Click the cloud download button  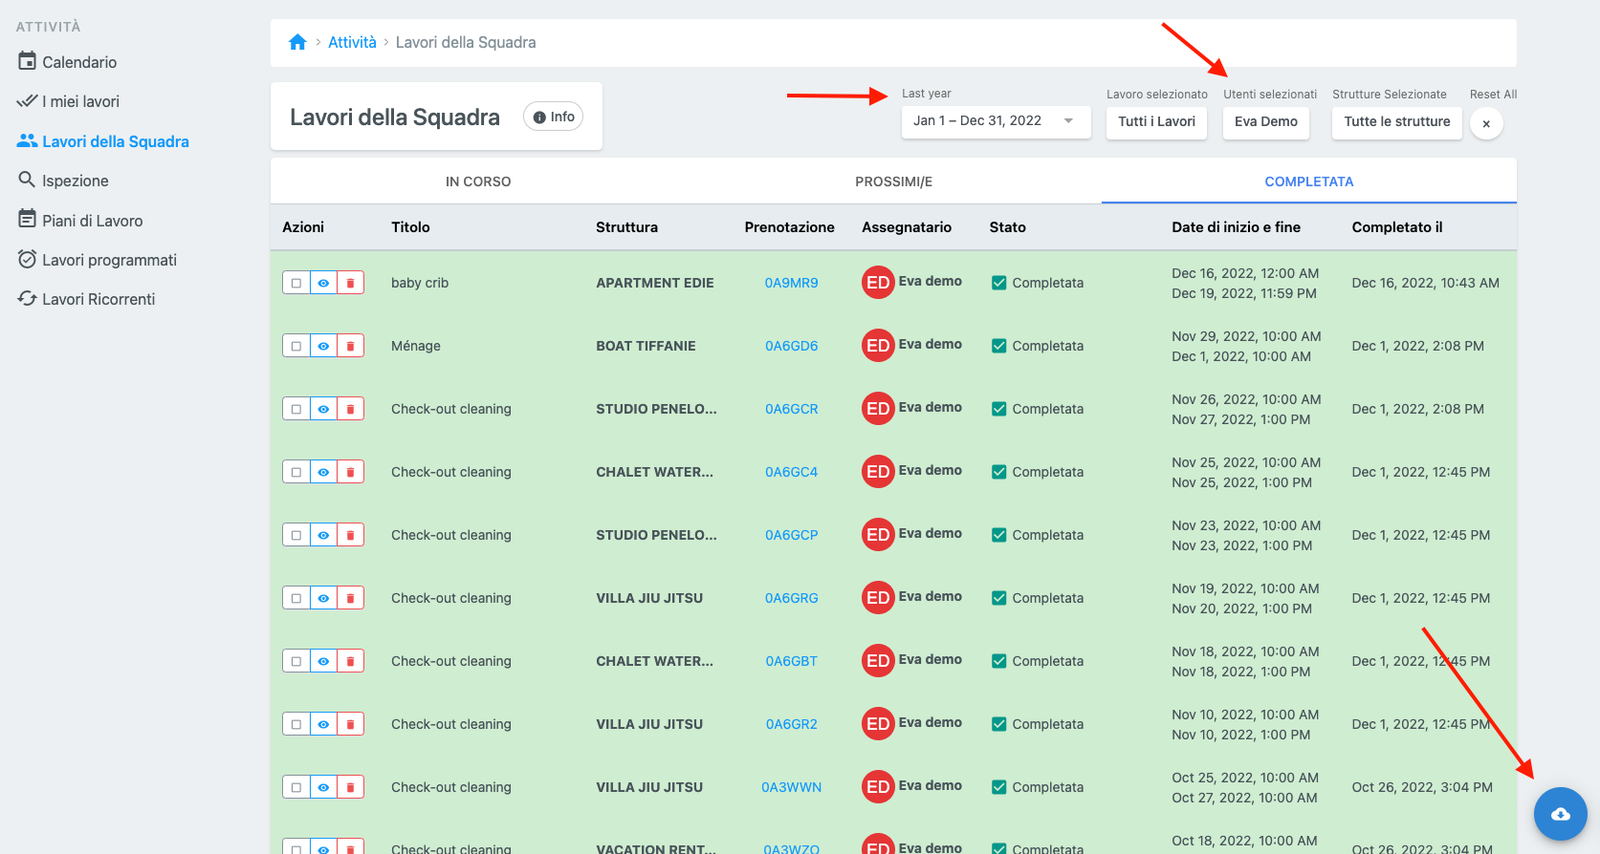click(1560, 814)
